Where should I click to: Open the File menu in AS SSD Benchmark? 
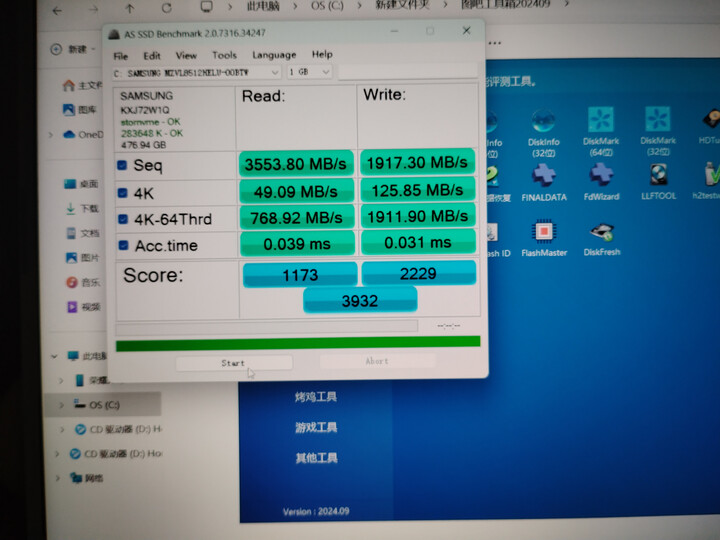(x=120, y=56)
